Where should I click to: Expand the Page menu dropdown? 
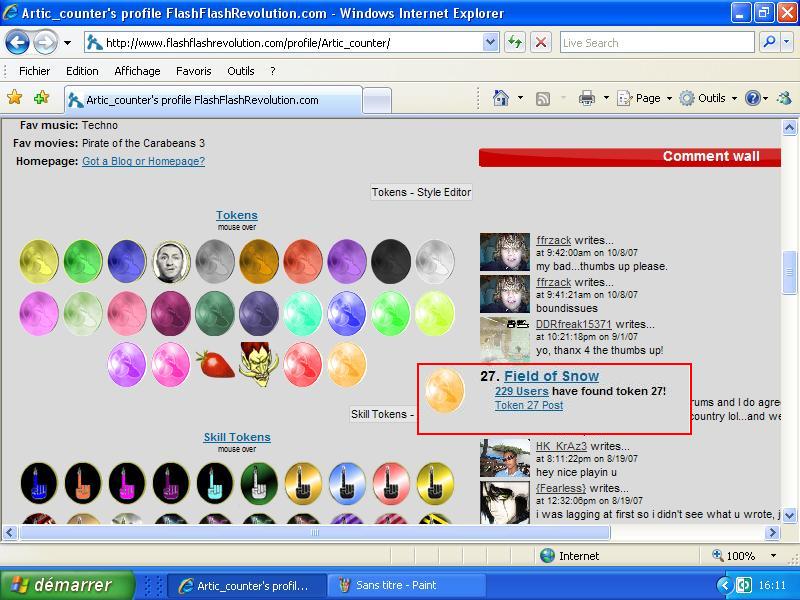[x=669, y=98]
